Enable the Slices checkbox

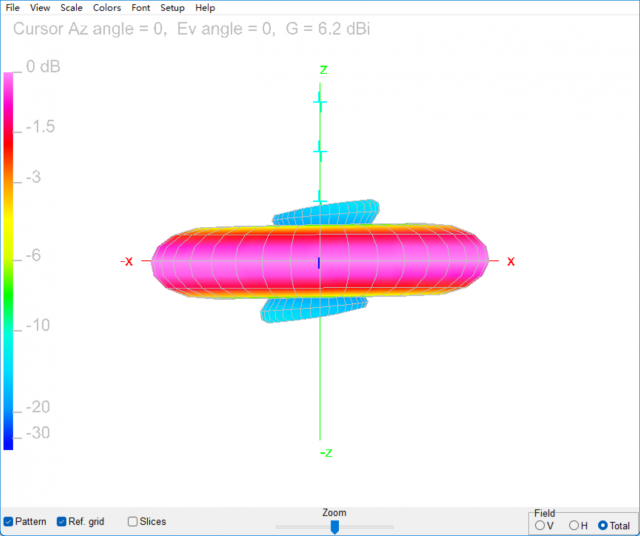[133, 522]
